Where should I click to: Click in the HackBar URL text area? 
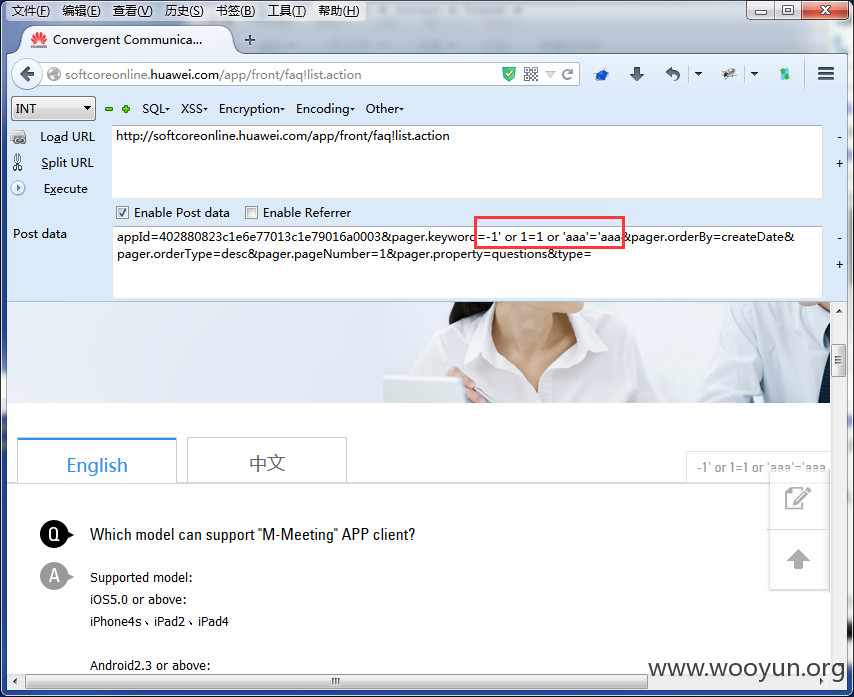click(467, 162)
